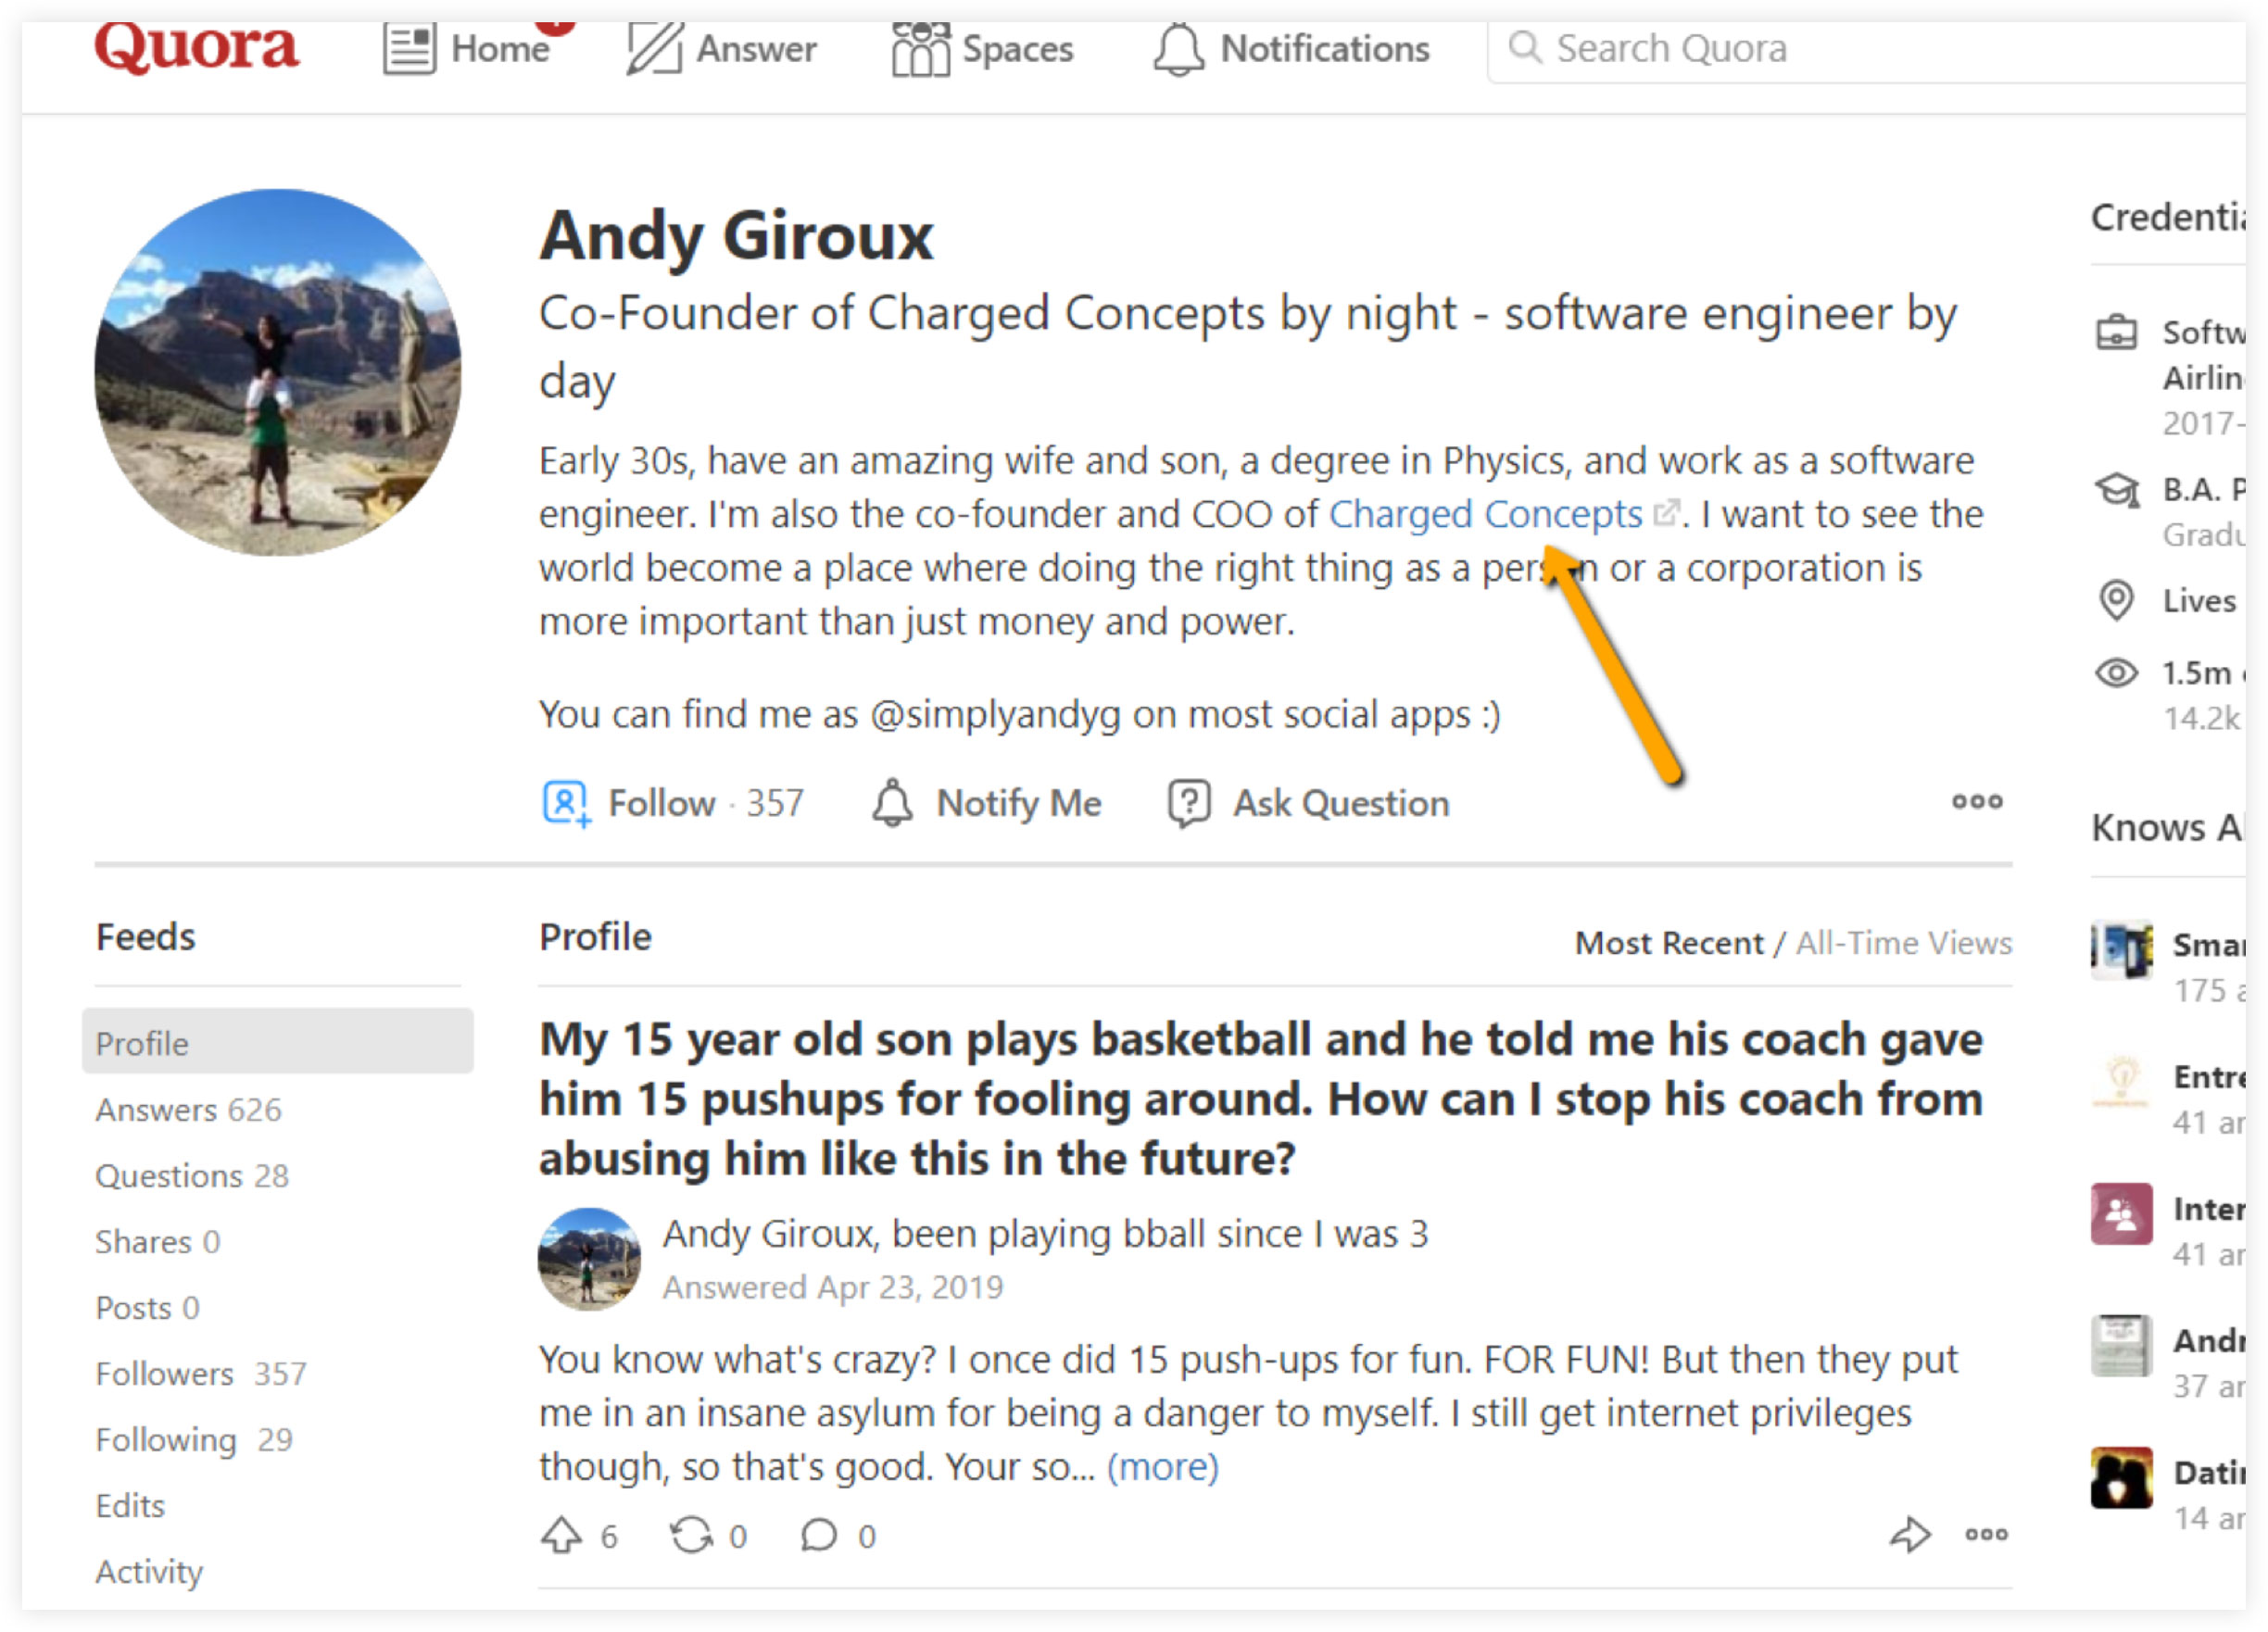Open the Spaces people icon

tap(920, 48)
